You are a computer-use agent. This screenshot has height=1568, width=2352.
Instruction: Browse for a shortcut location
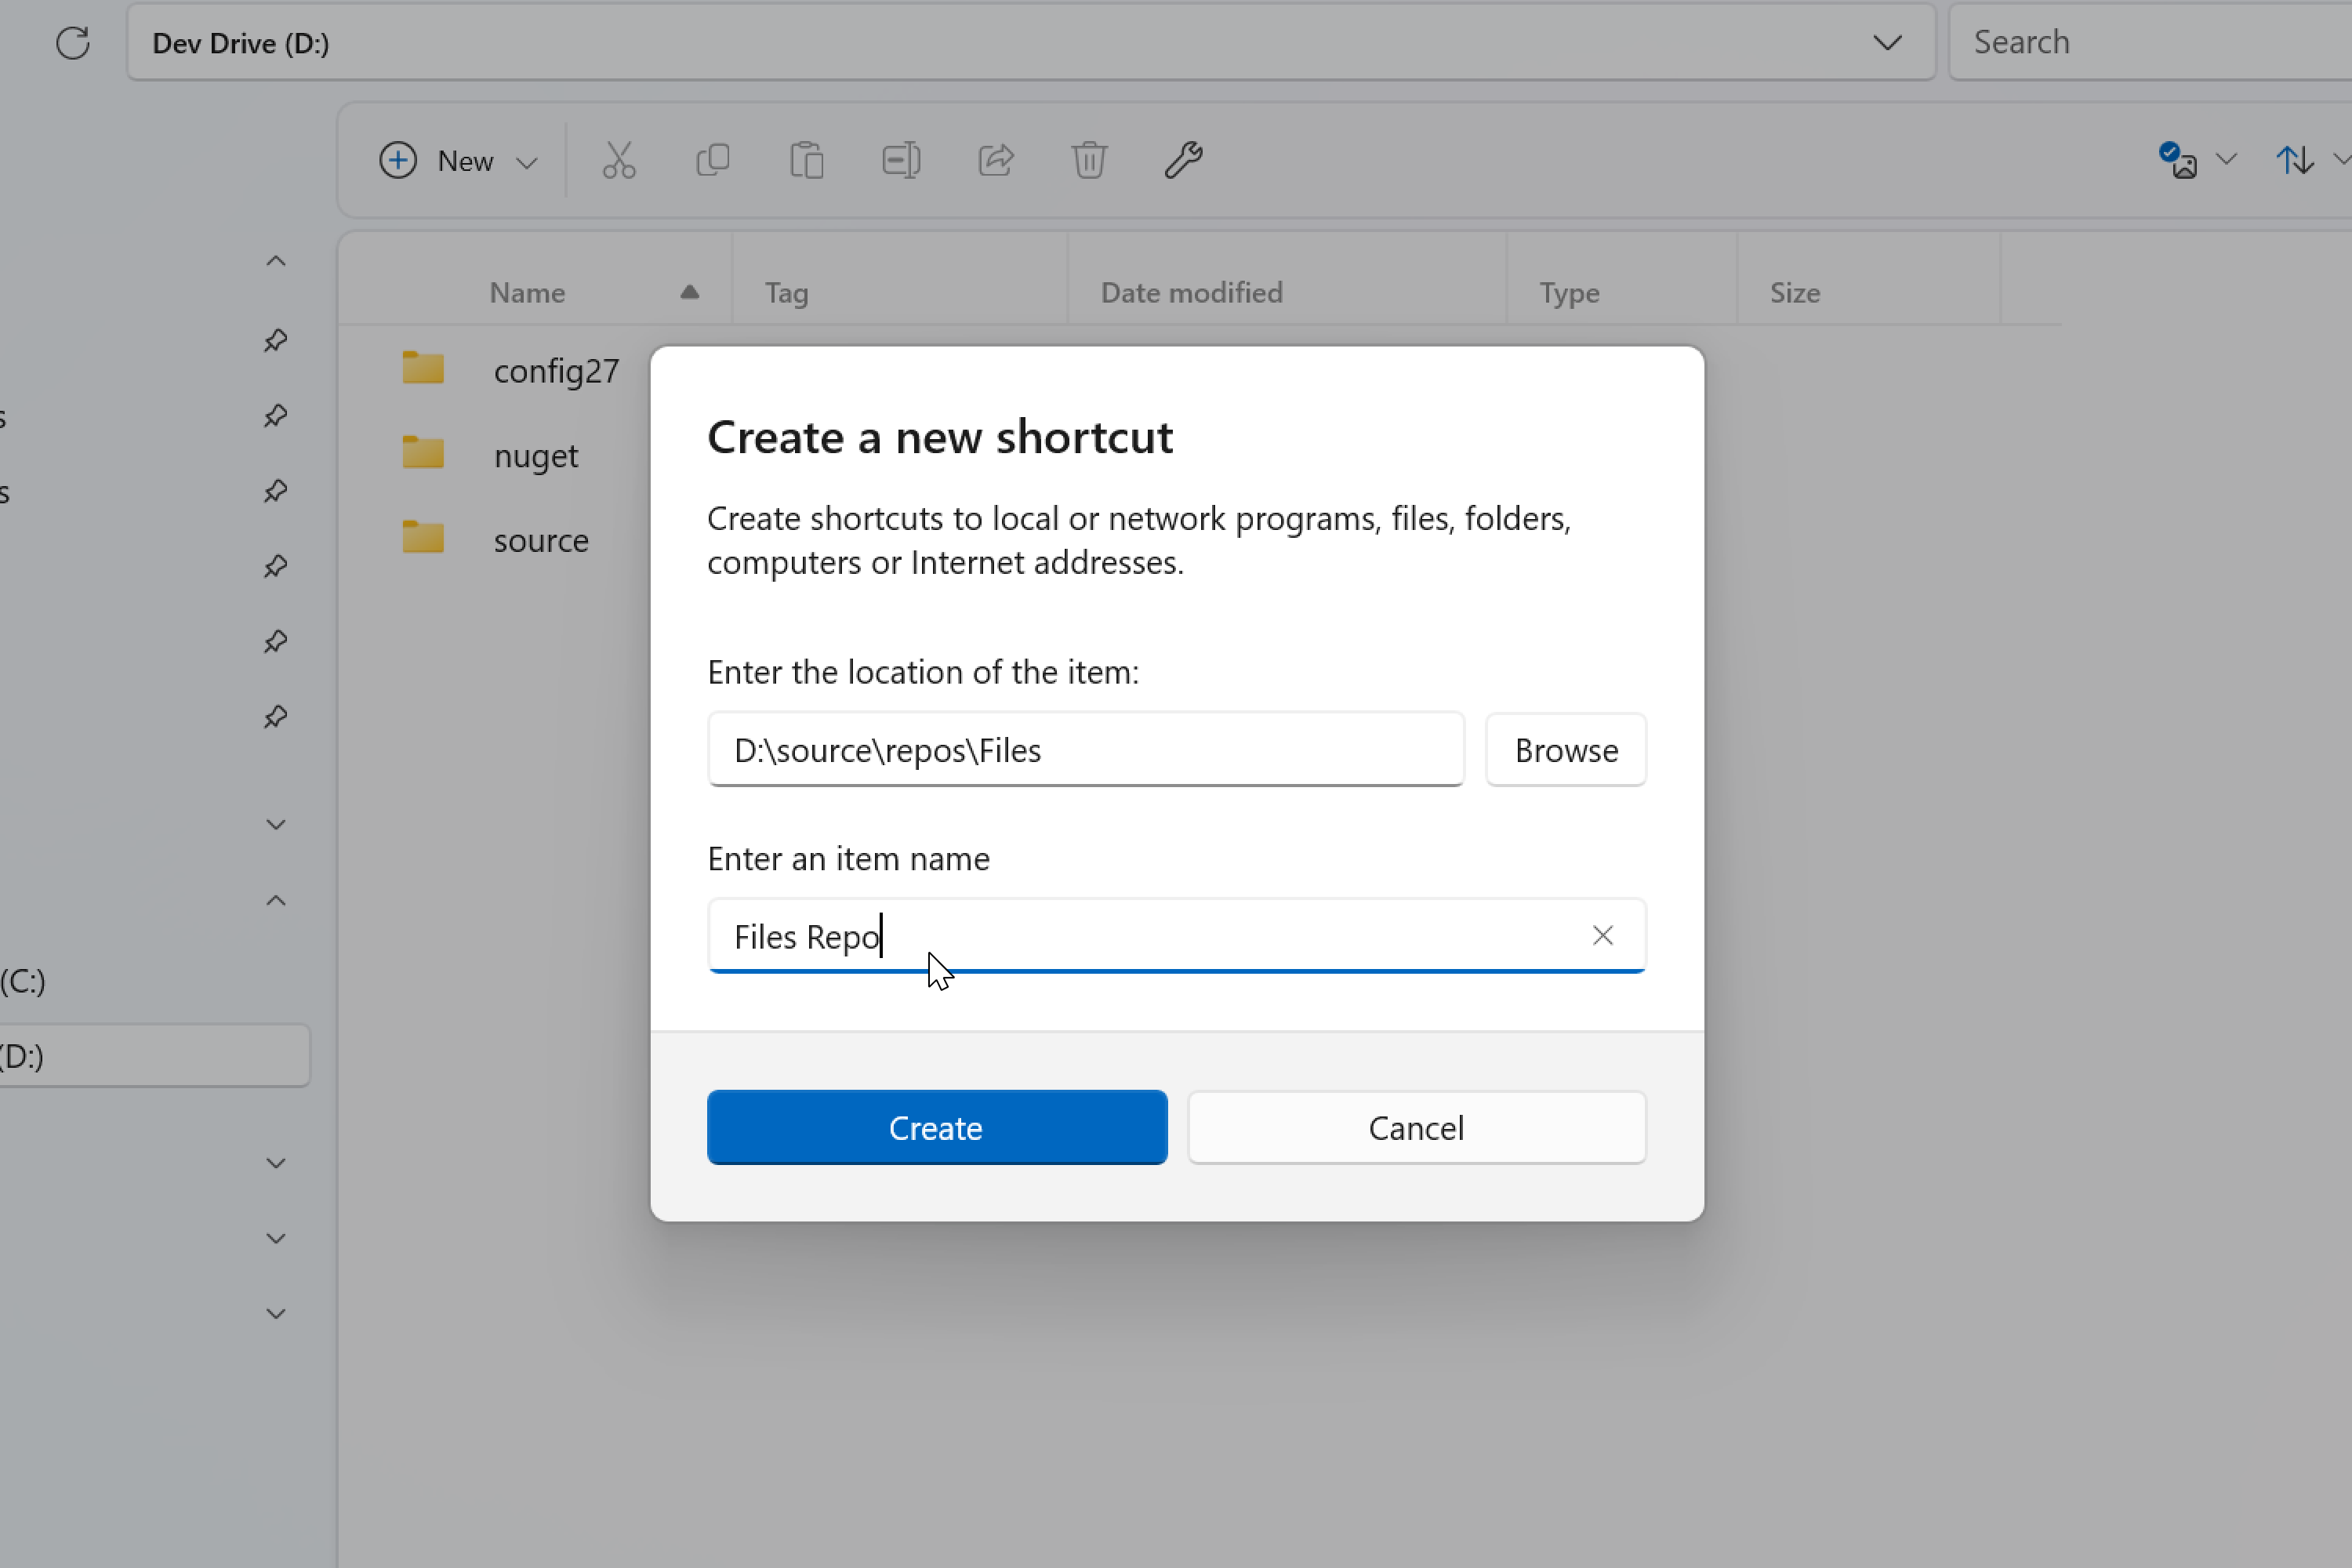[x=1565, y=749]
